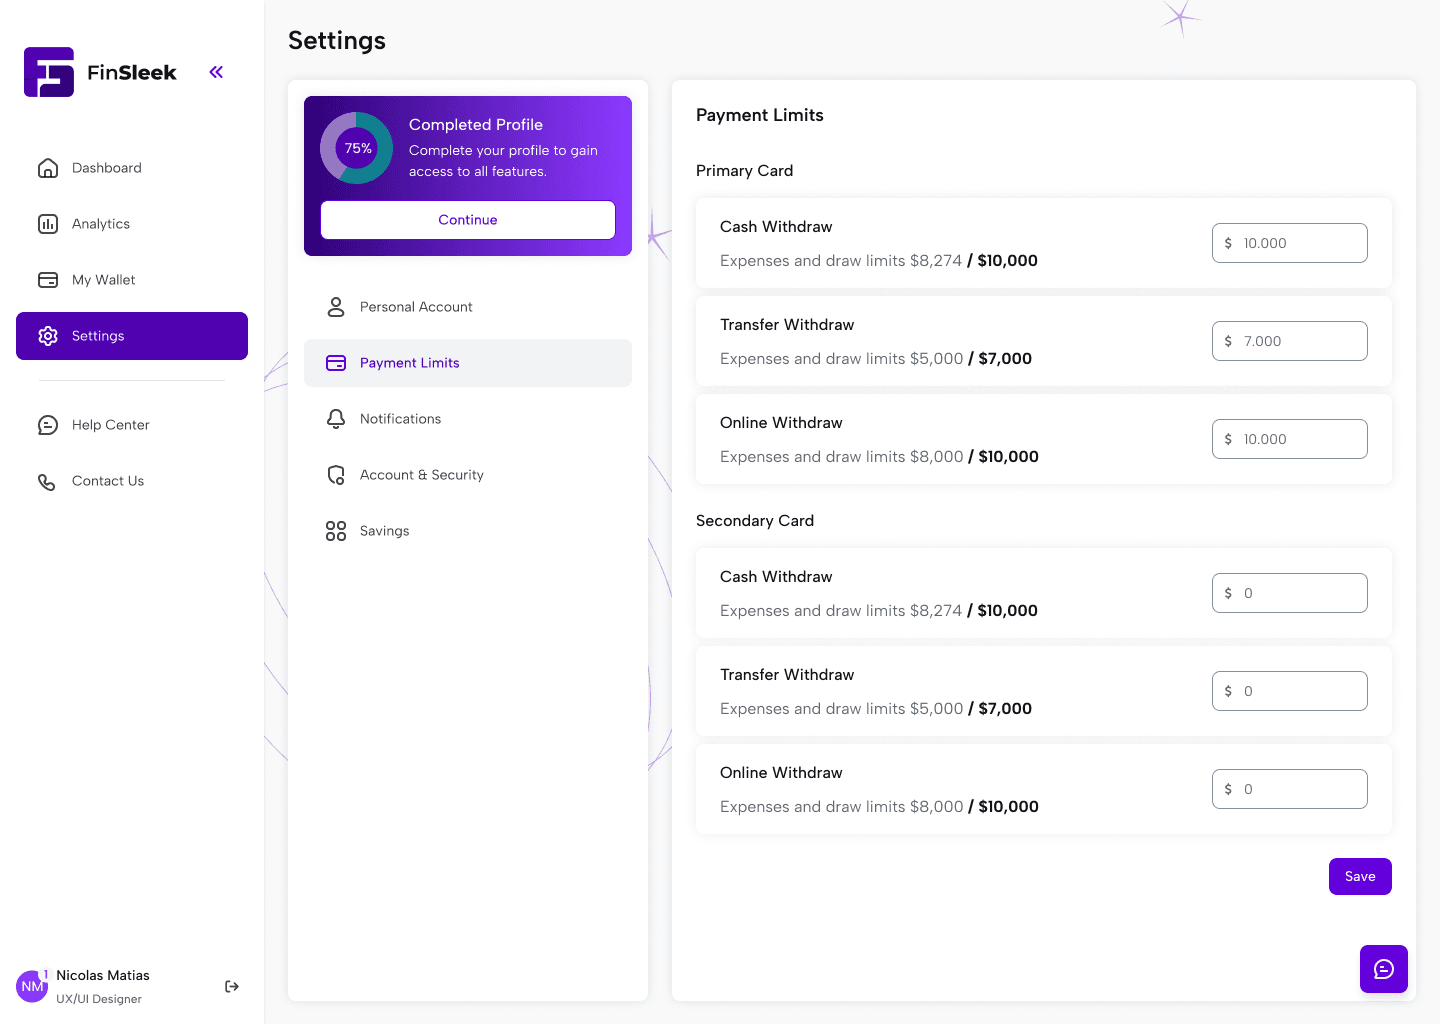This screenshot has height=1024, width=1440.
Task: Save the payment limit changes
Action: (1360, 877)
